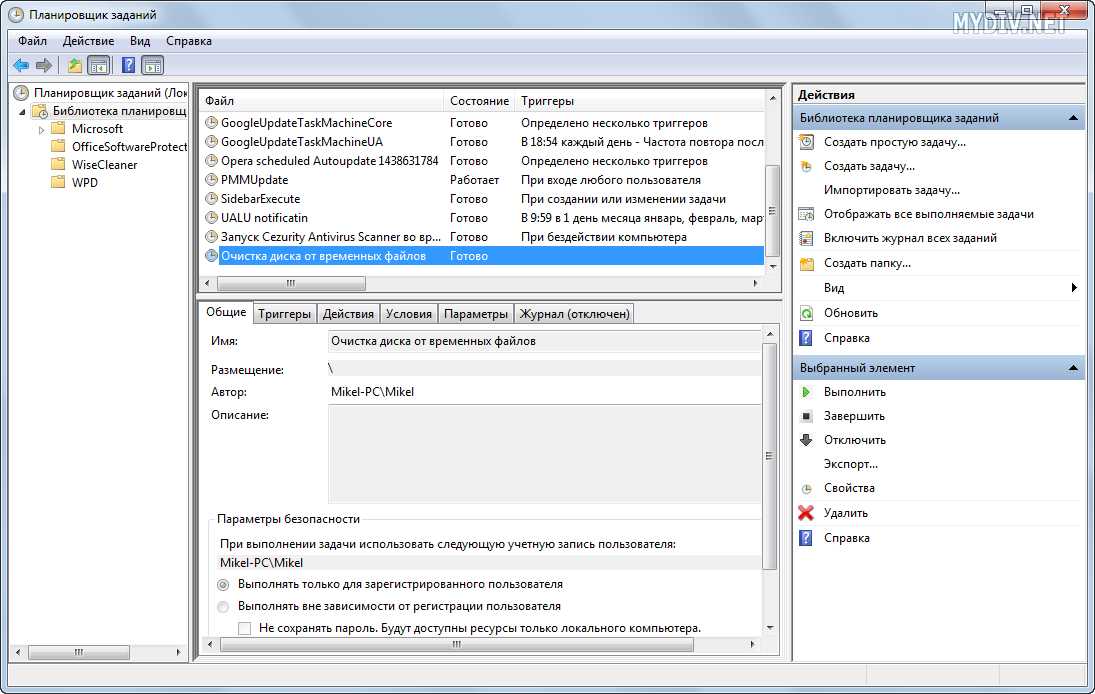Screen dimensions: 1095x694
Task: Click 'Создать простую задачу...' action link
Action: point(894,142)
